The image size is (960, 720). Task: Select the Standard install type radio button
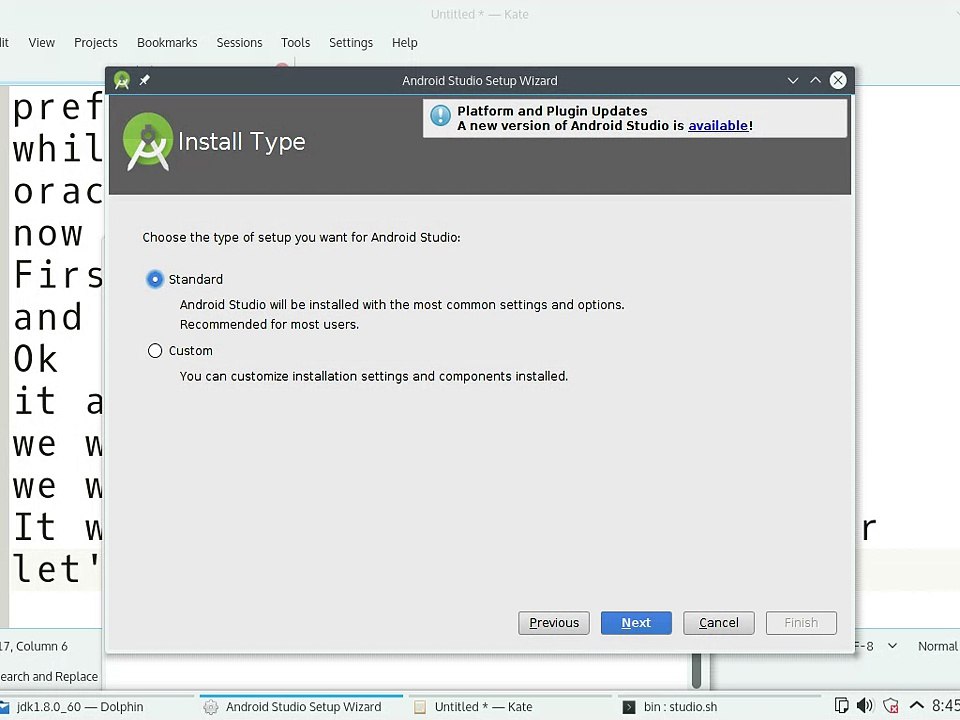155,280
